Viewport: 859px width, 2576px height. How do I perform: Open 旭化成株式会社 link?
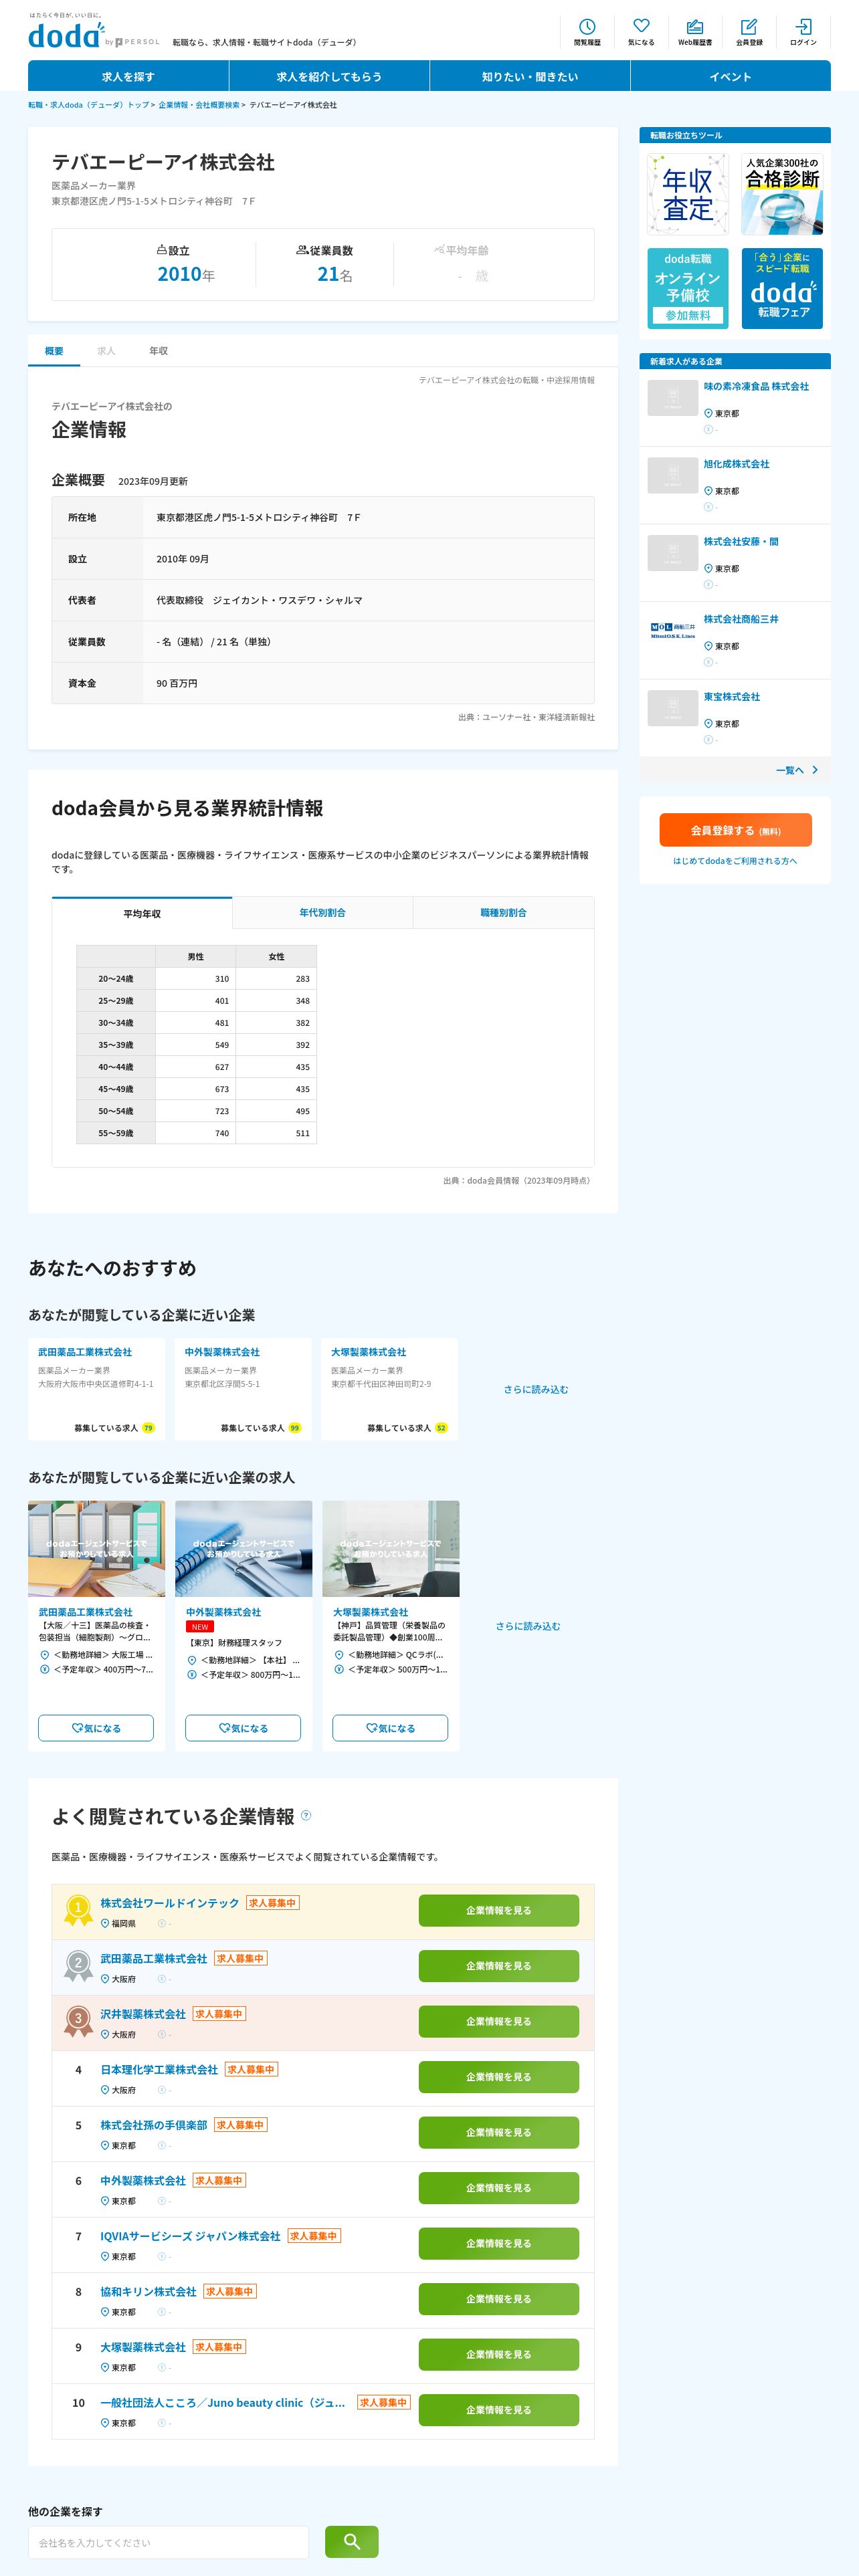tap(736, 464)
